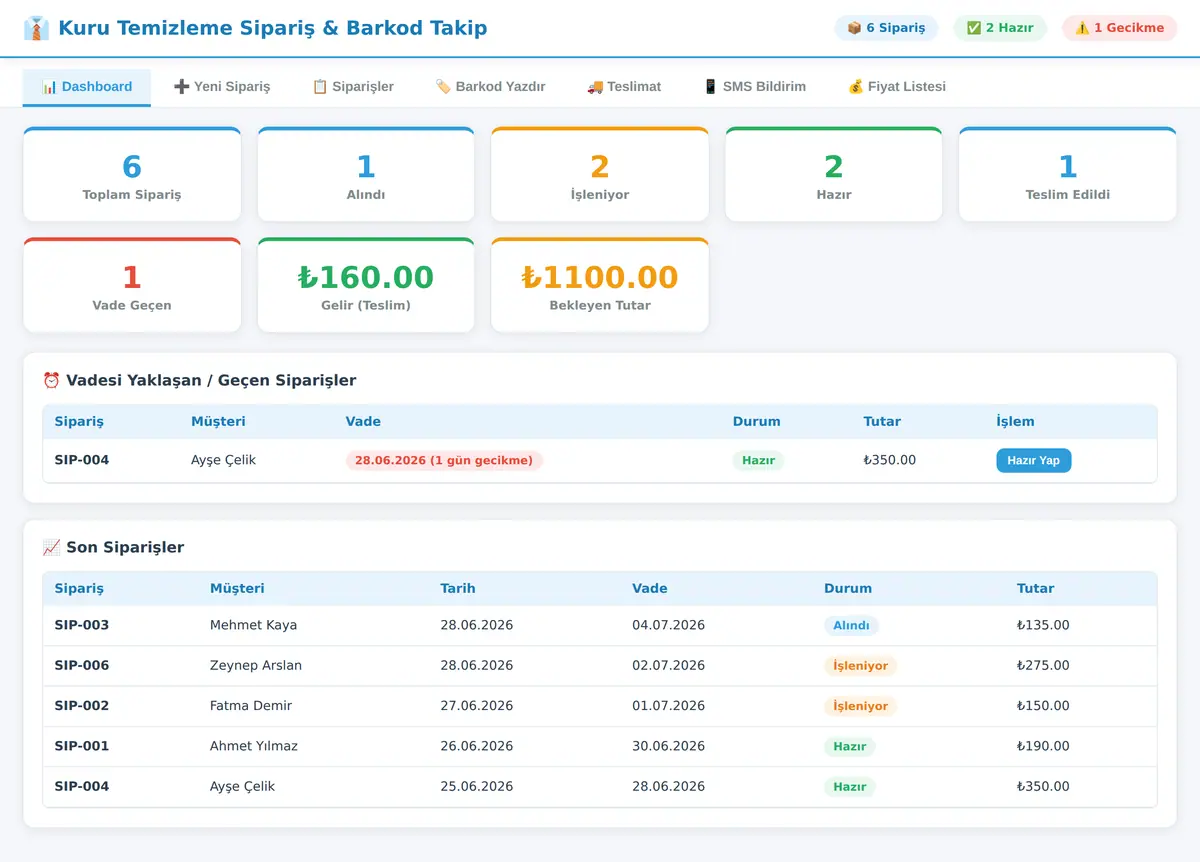Click the 6 Sipariş header badge
1200x862 pixels.
coord(886,28)
